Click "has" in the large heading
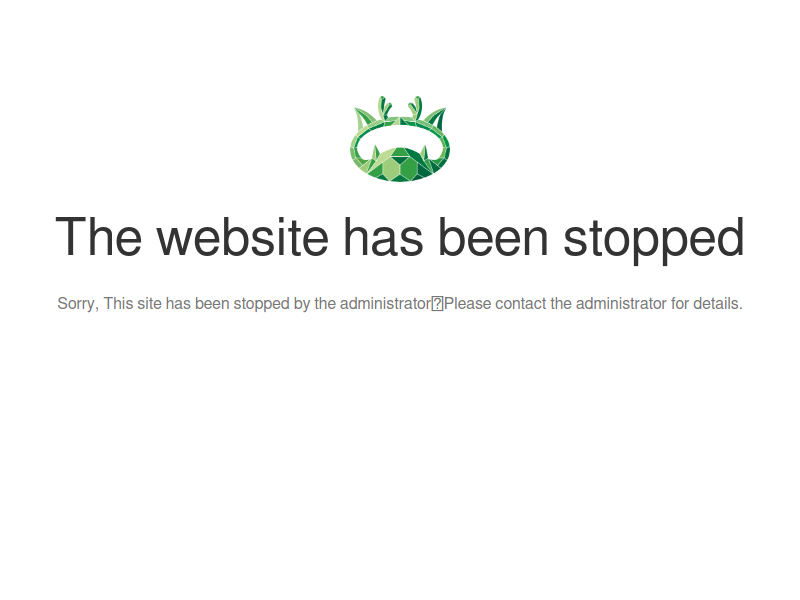 (384, 237)
